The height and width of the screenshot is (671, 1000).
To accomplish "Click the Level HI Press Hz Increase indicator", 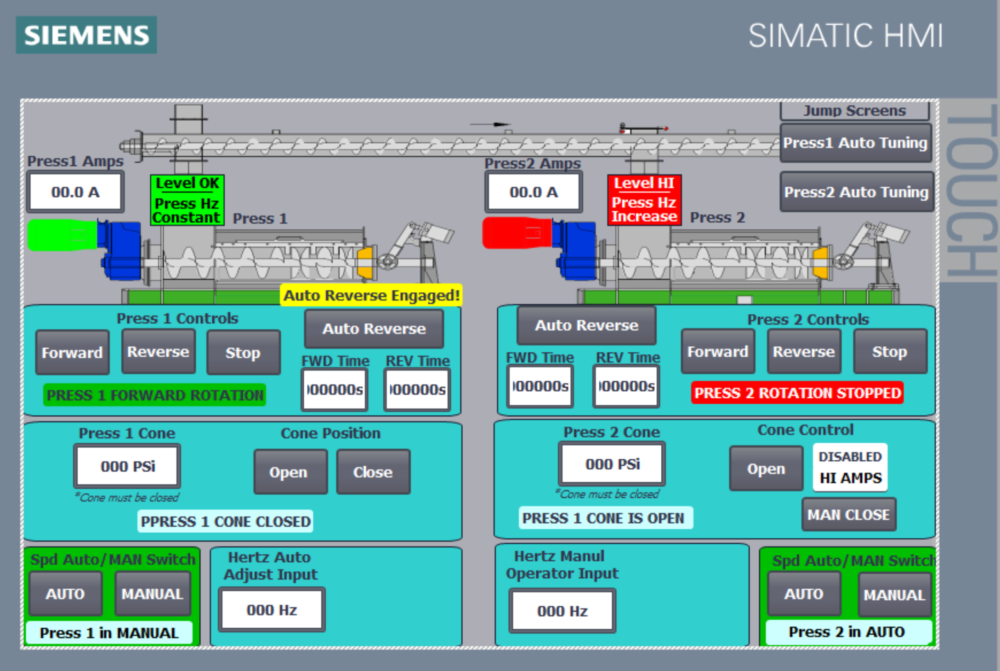I will click(644, 202).
